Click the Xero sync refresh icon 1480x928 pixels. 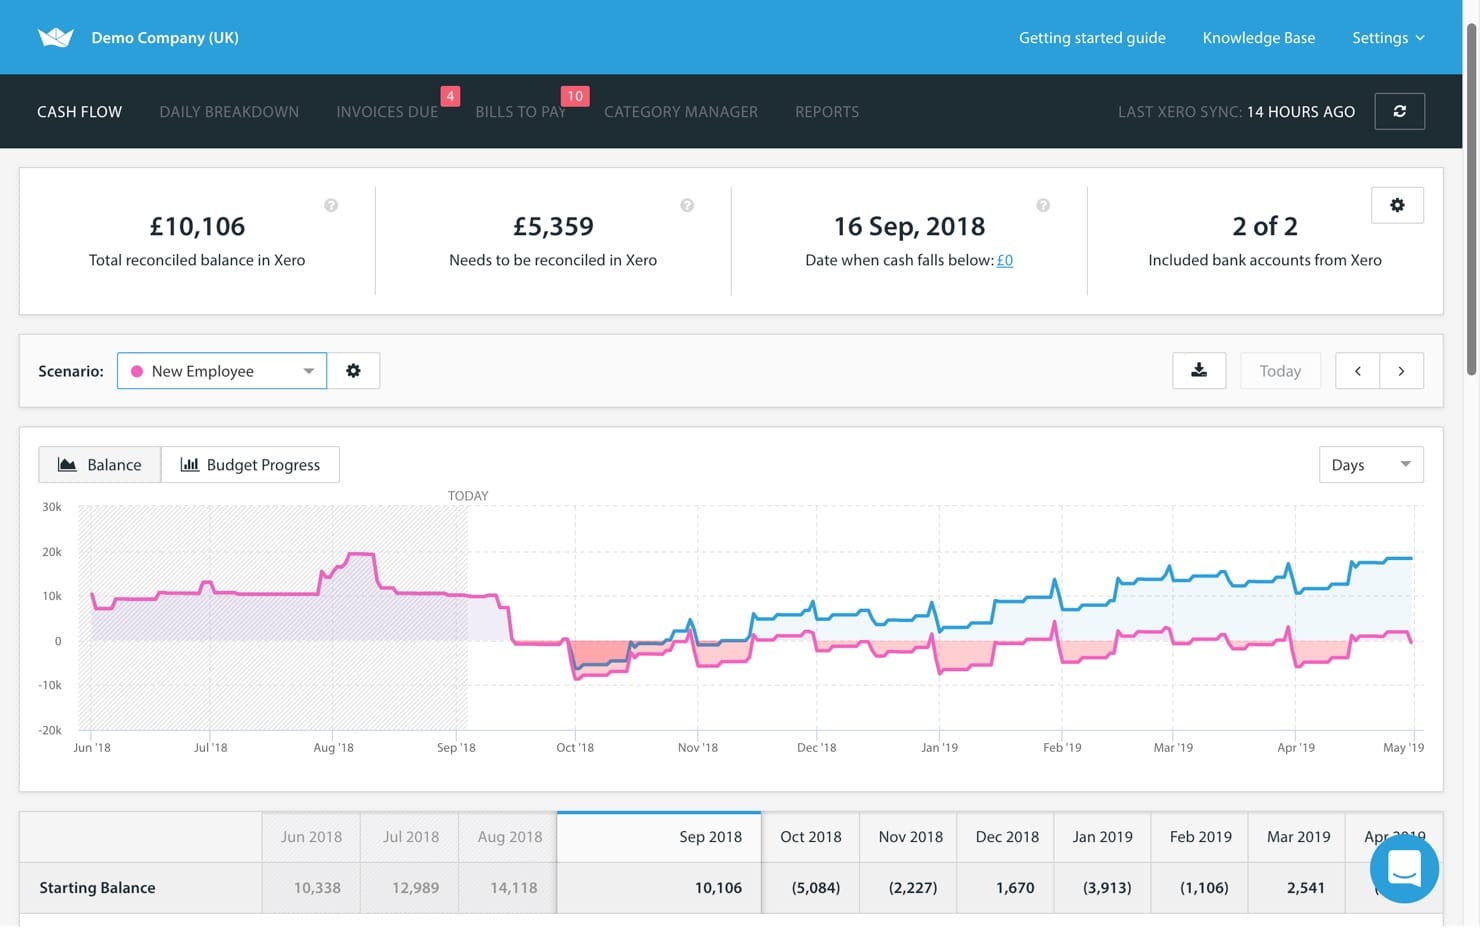1399,111
